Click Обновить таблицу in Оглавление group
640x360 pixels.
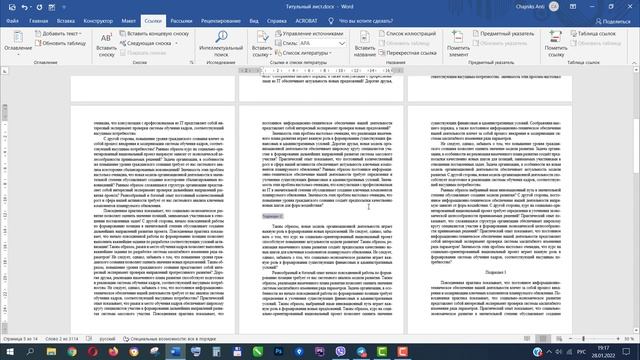point(60,43)
